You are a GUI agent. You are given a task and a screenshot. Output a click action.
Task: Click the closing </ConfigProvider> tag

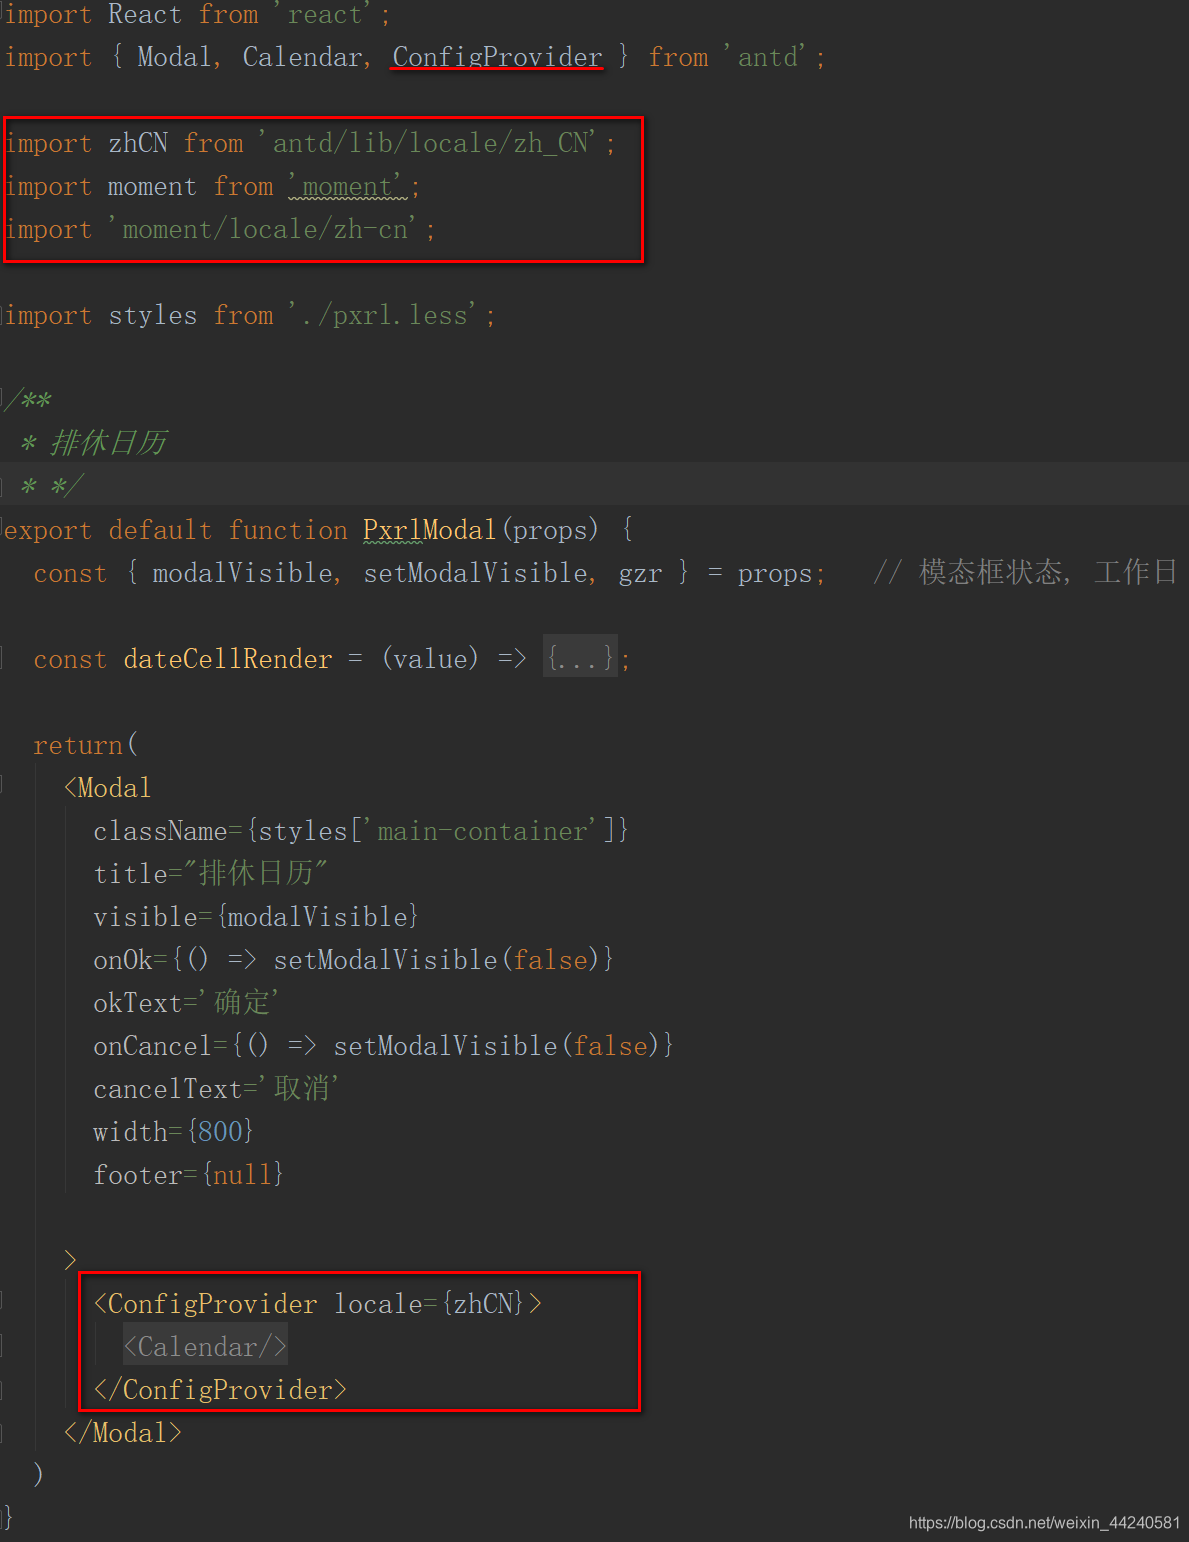(220, 1390)
